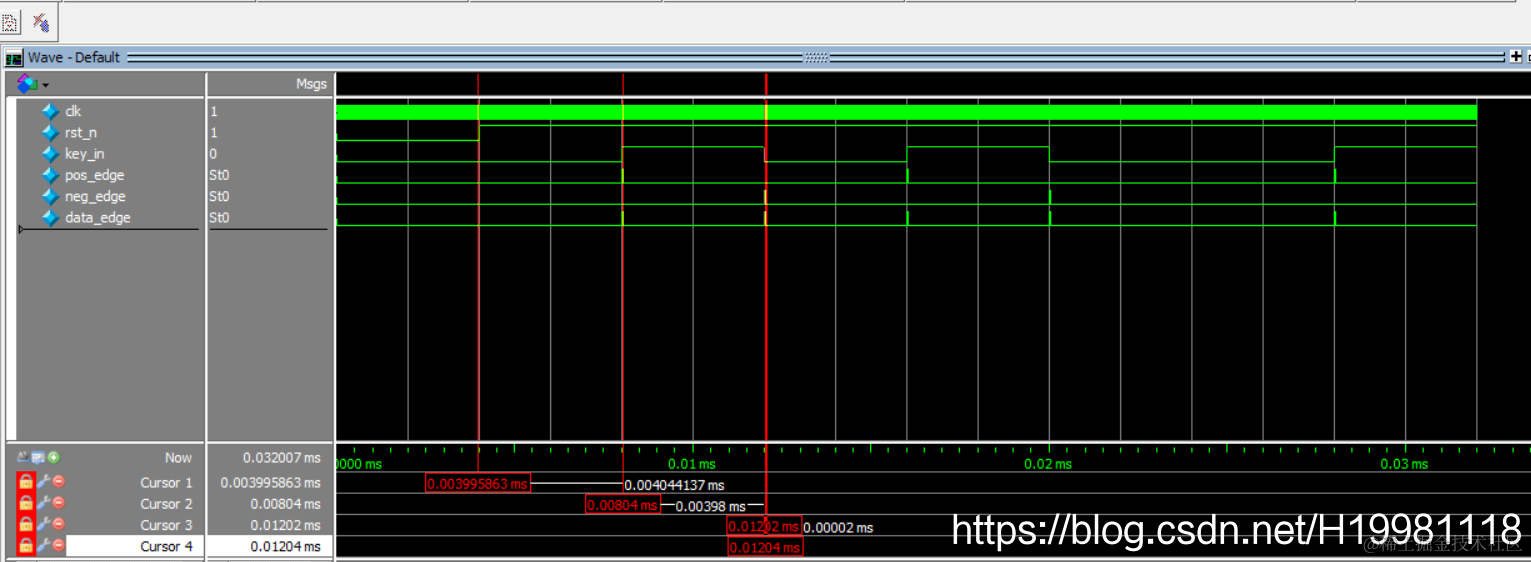The height and width of the screenshot is (562, 1531).
Task: Delete Cursor 4 with red minus icon
Action: click(x=59, y=545)
